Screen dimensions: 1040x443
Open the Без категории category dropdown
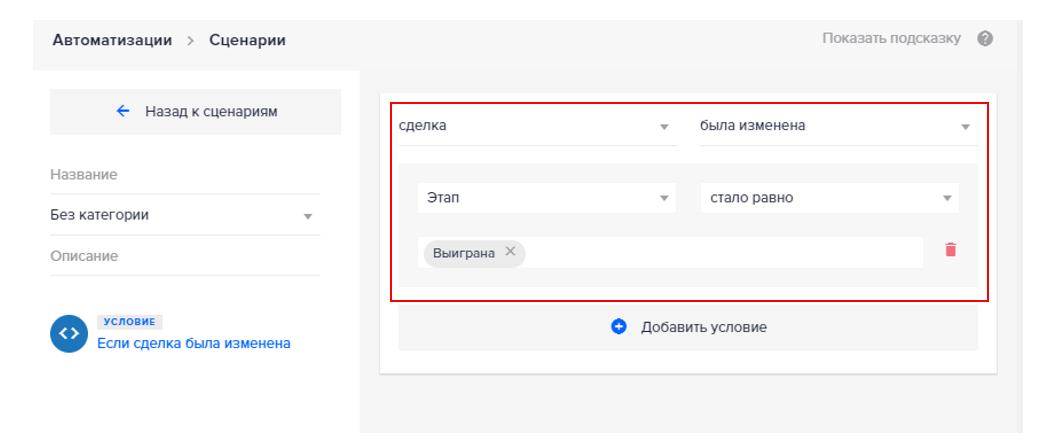pos(184,215)
